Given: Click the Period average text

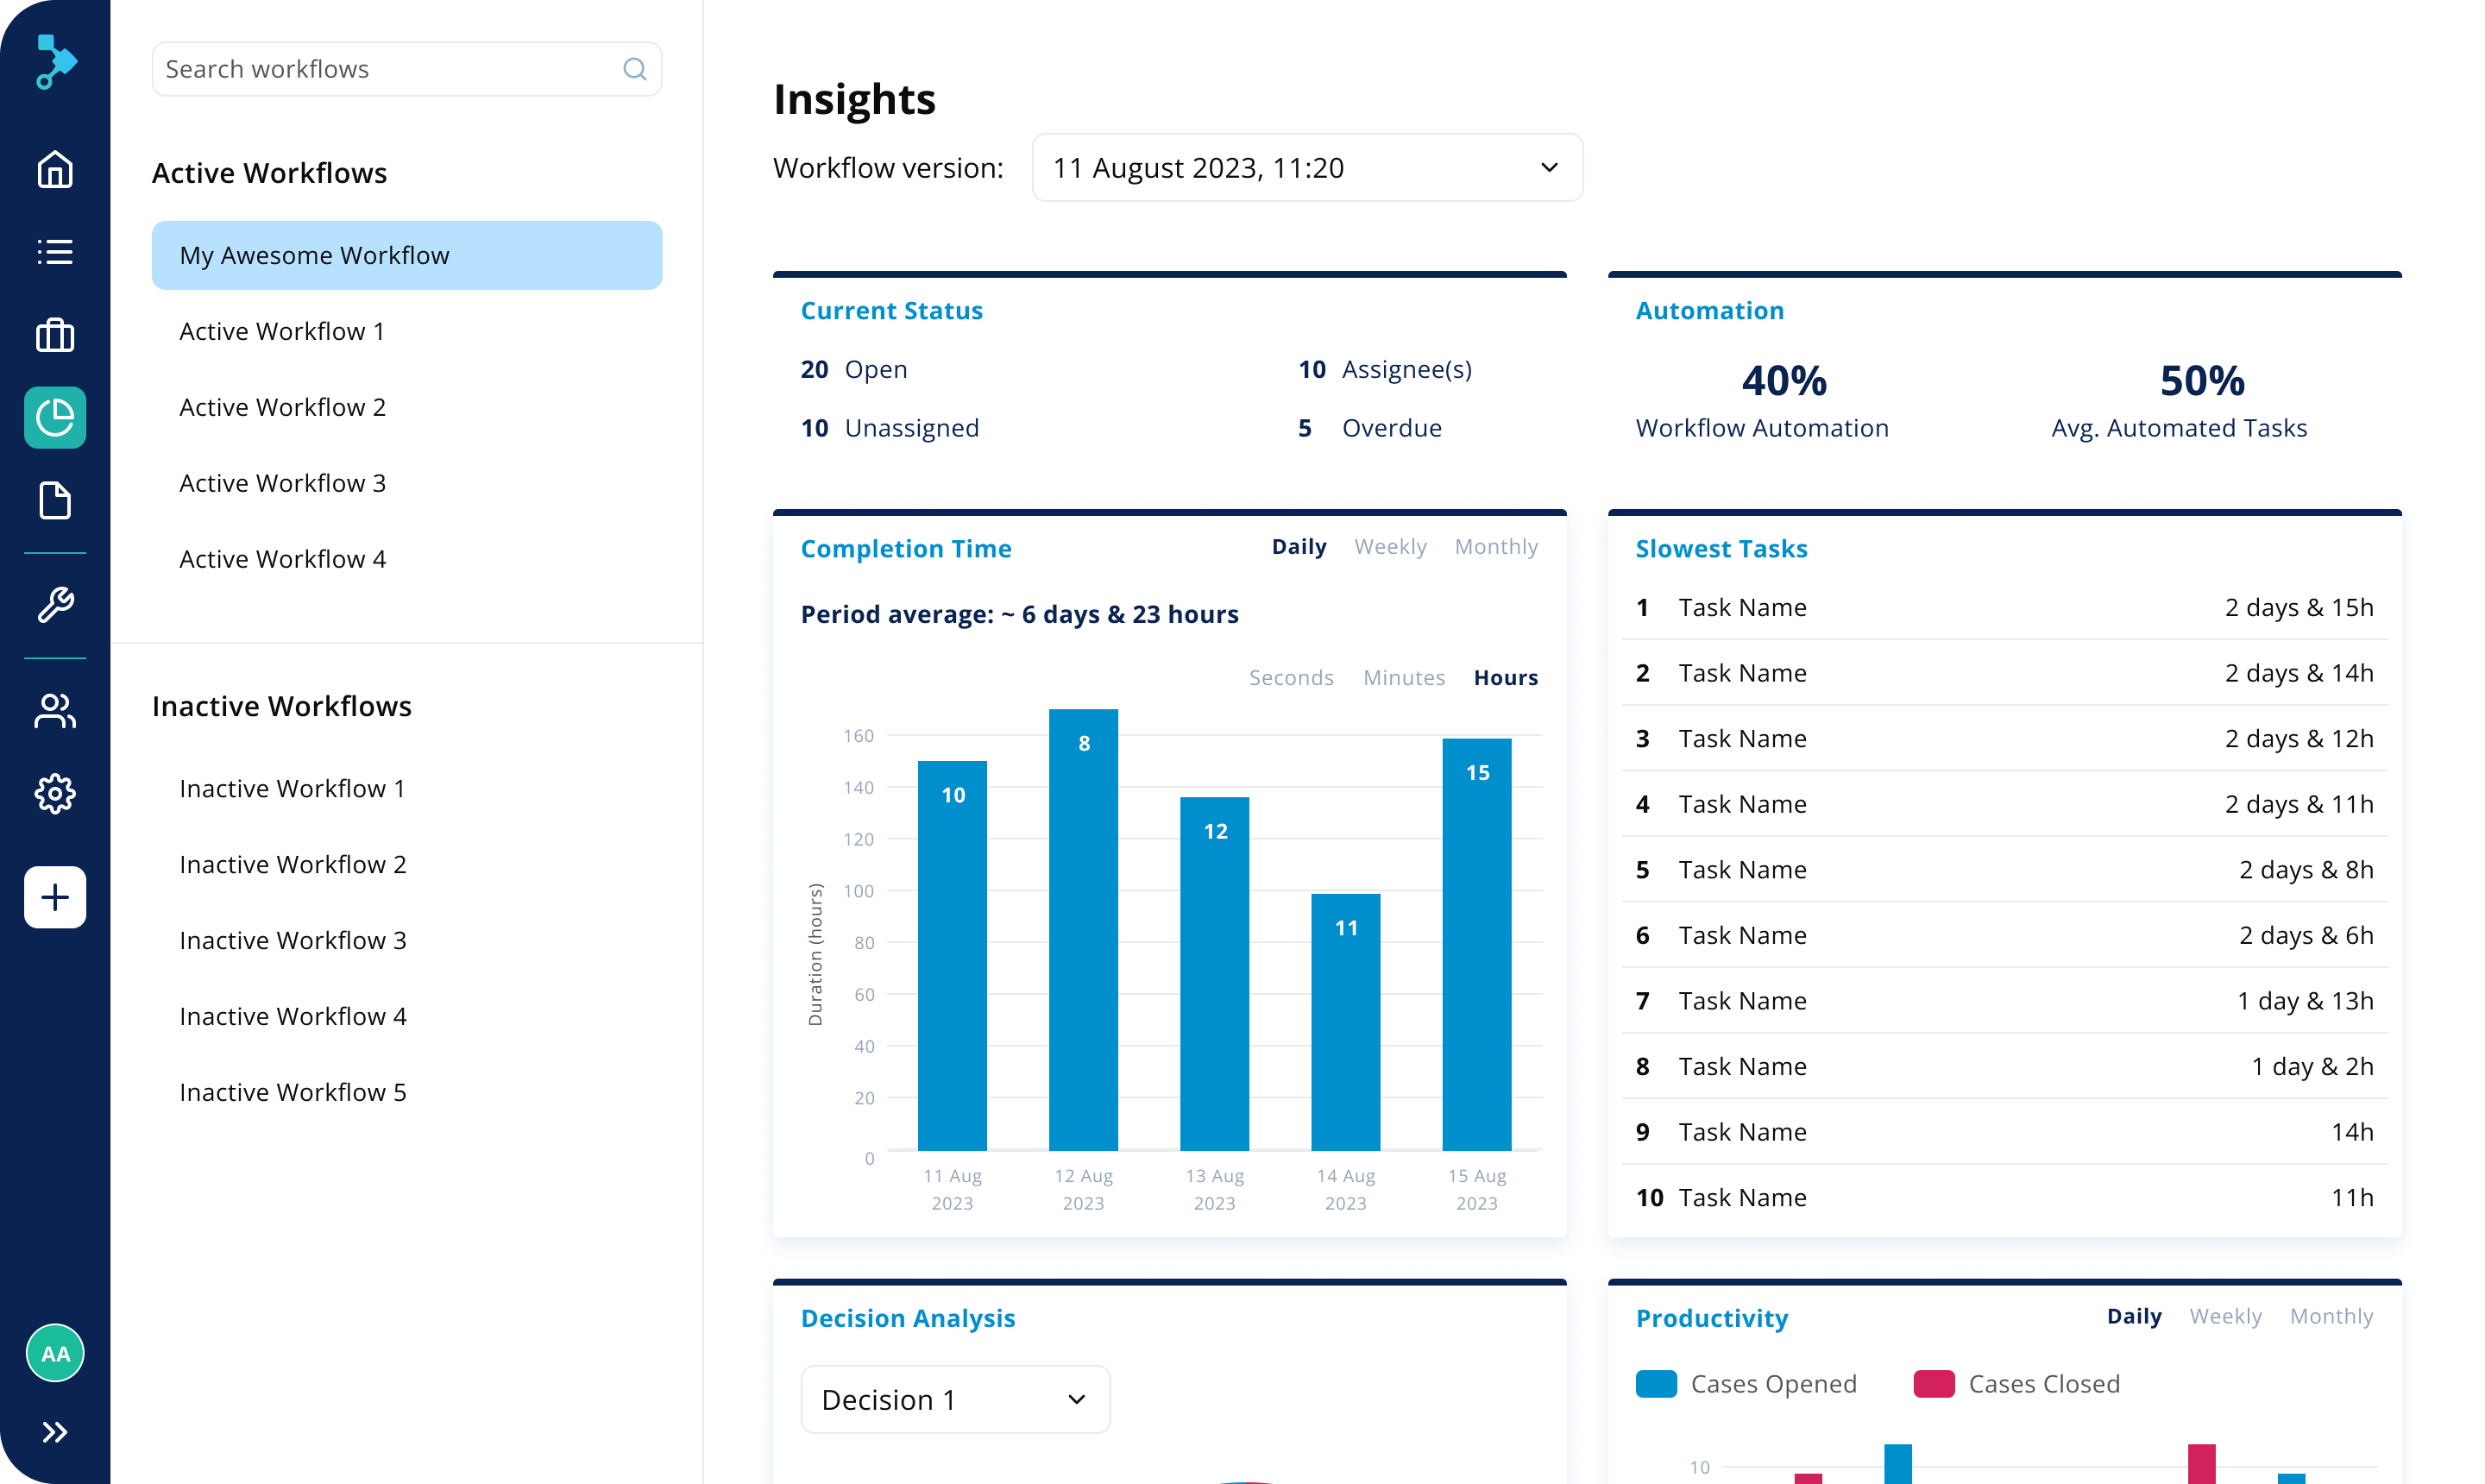Looking at the screenshot, I should pos(1019,614).
